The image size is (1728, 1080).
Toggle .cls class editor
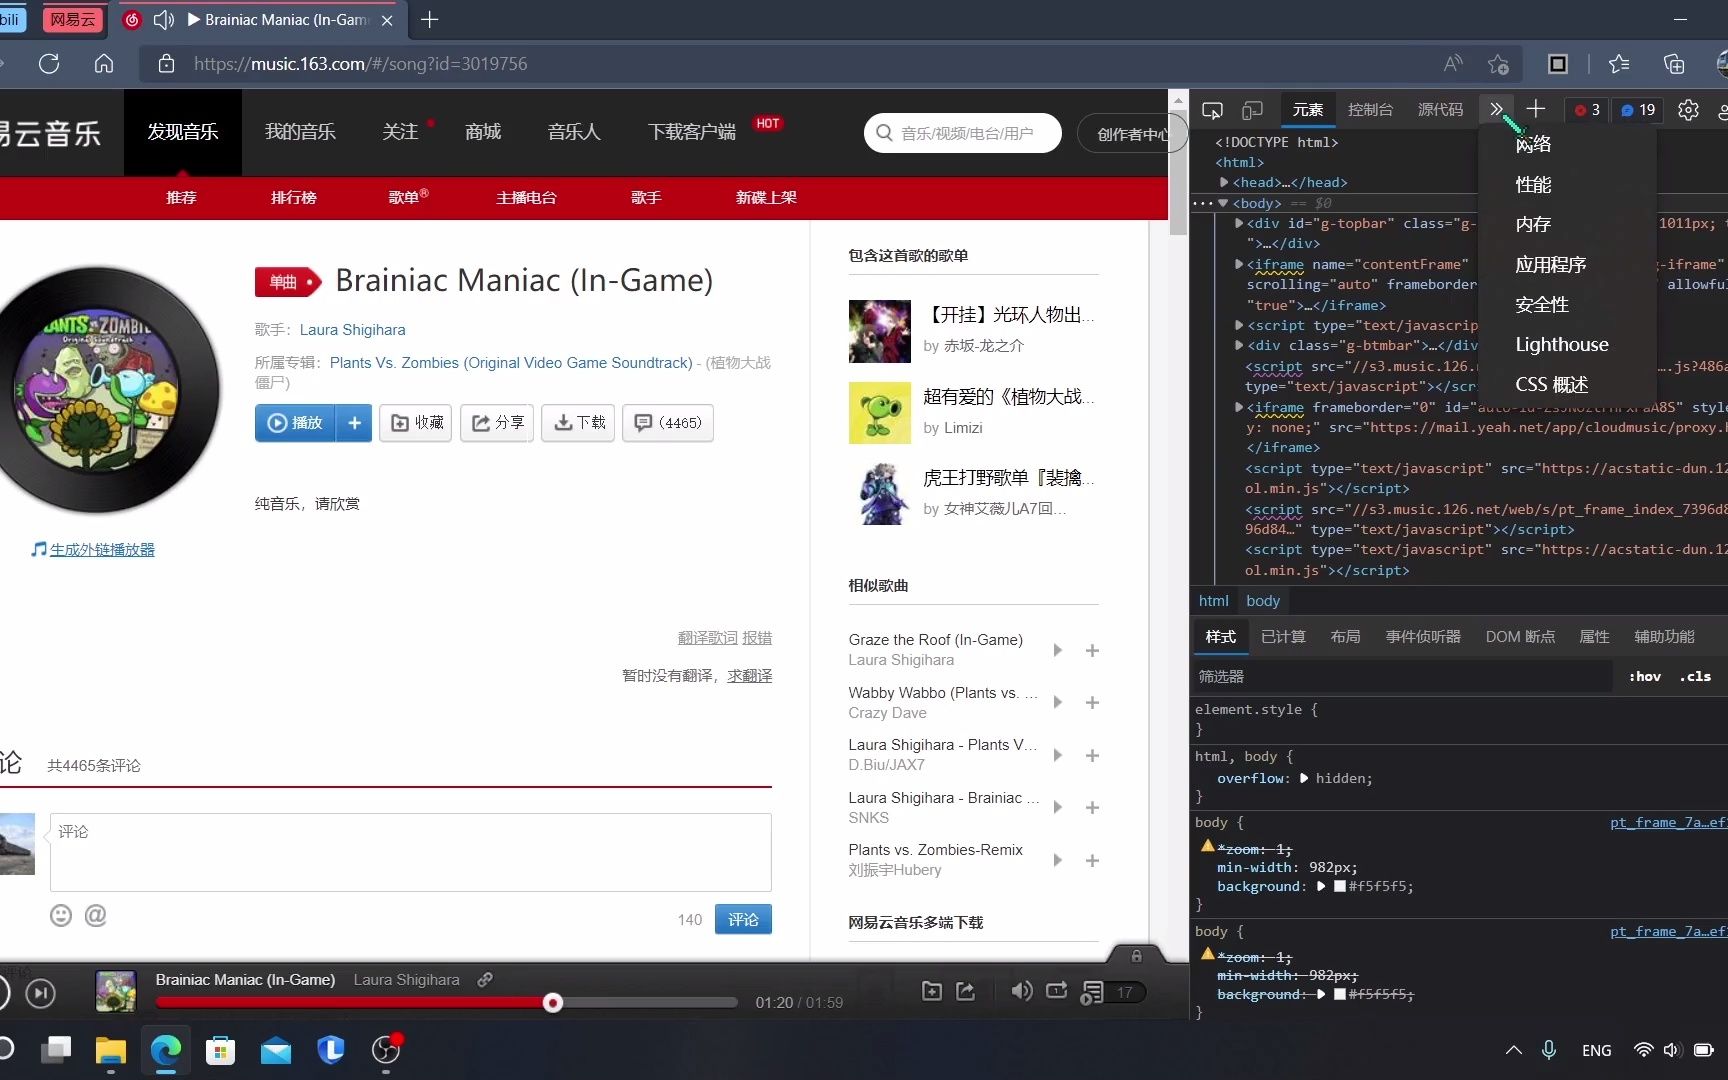tap(1695, 676)
